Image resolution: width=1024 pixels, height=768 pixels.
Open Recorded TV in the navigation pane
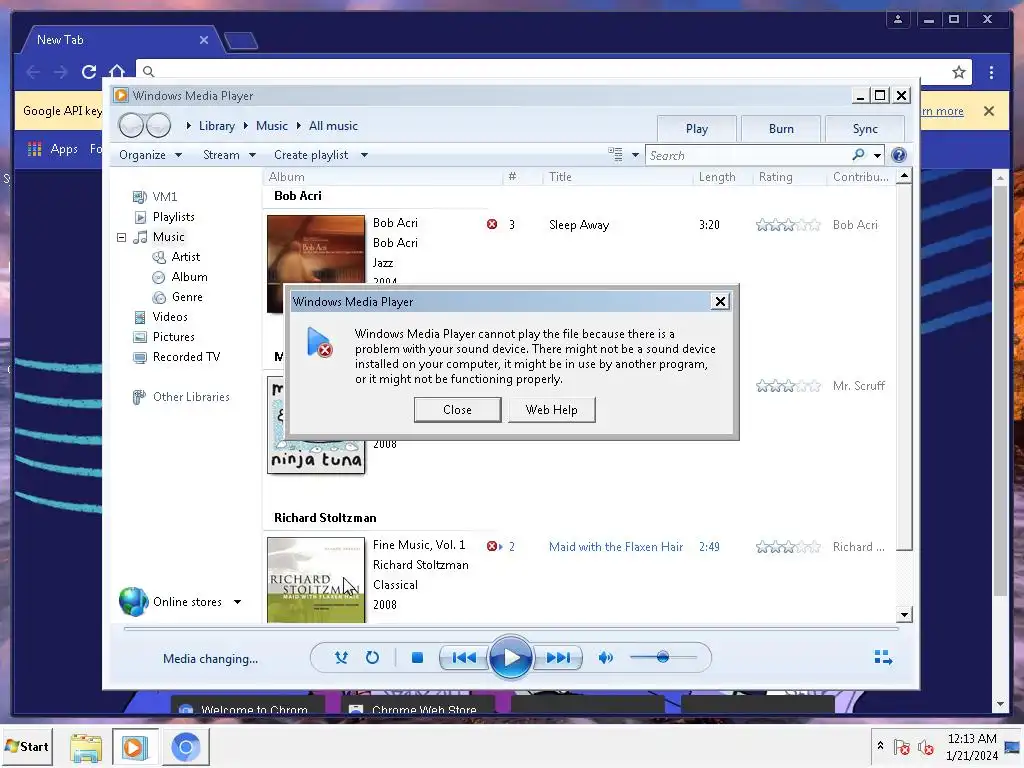(x=186, y=357)
